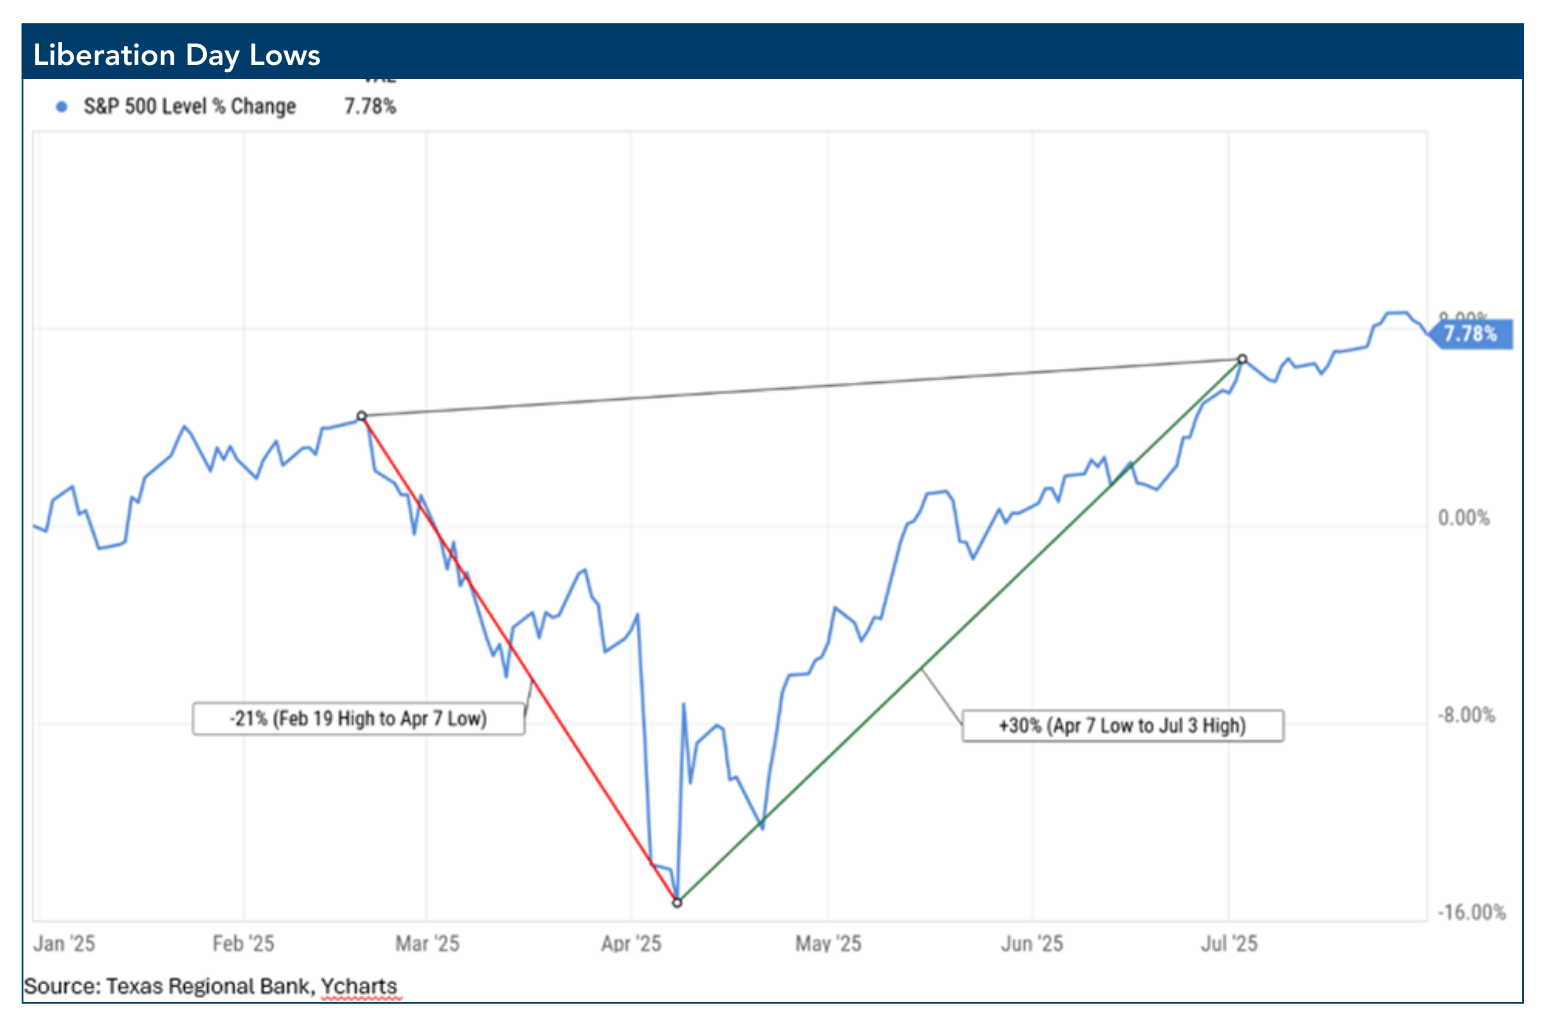Select the Jul '25 axis label
The width and height of the screenshot is (1545, 1025).
pos(1229,944)
